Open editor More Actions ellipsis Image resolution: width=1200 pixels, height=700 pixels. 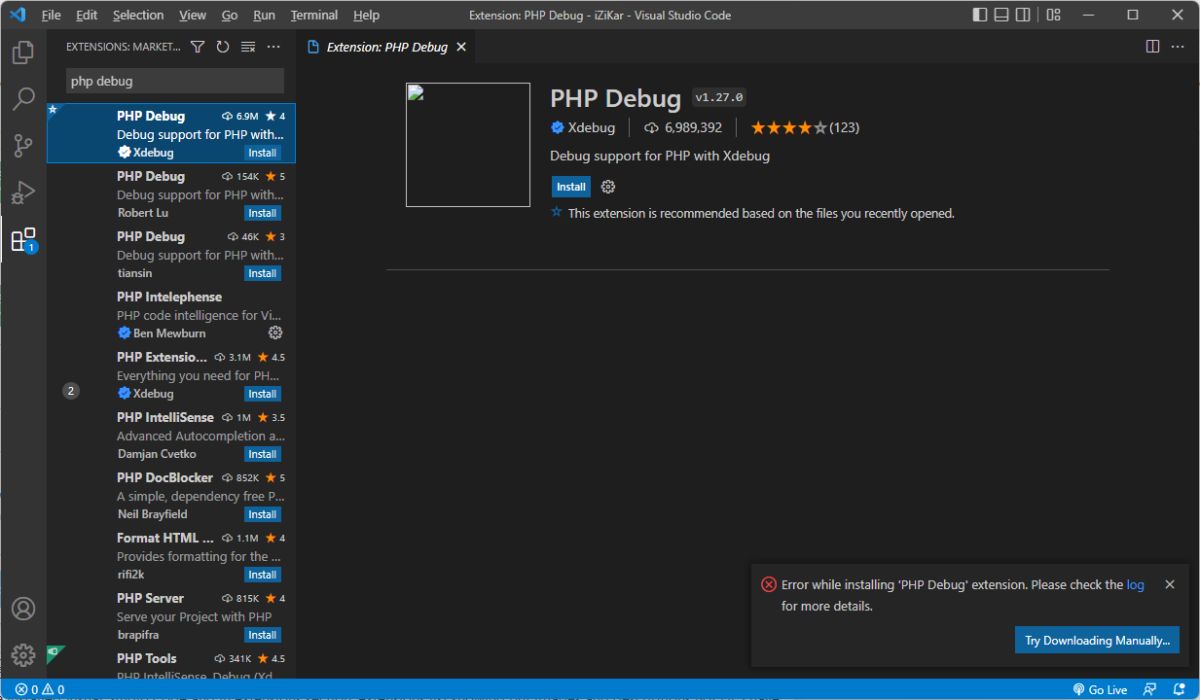1178,47
